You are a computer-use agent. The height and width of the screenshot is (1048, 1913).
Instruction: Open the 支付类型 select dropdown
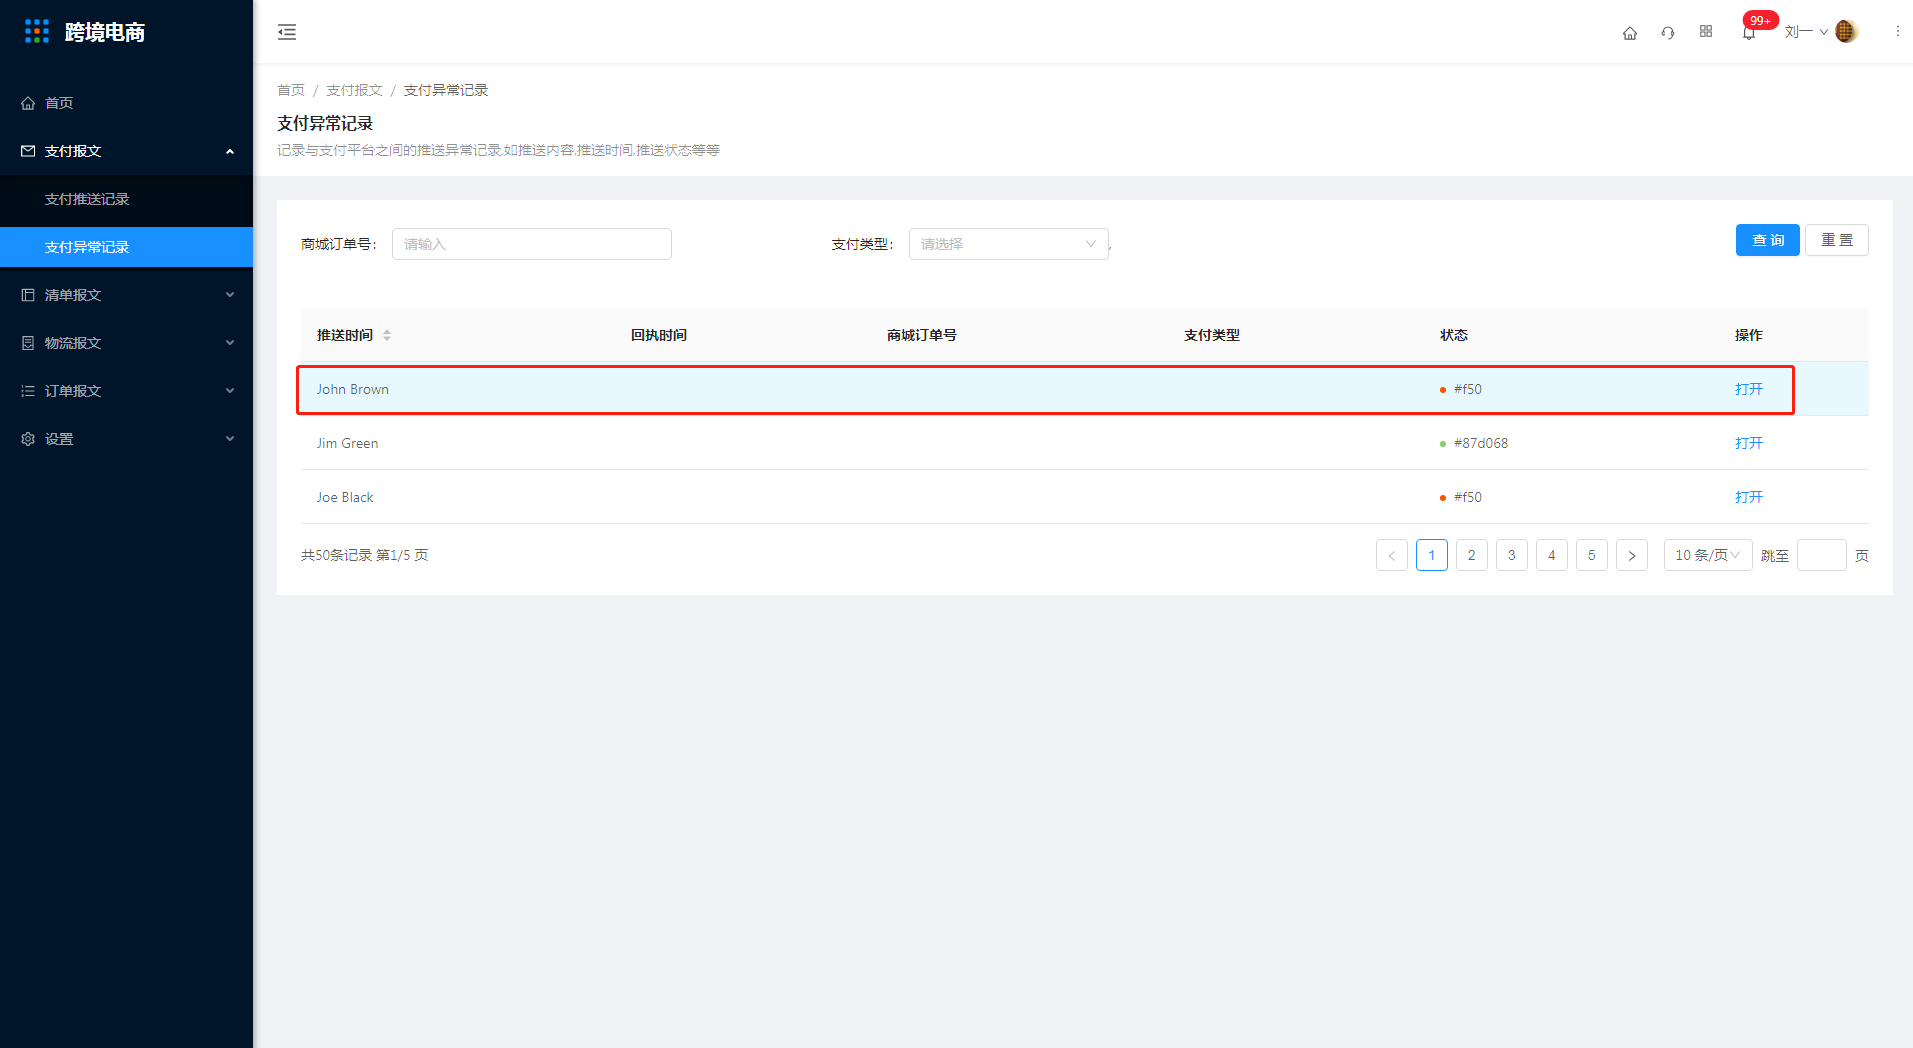pos(1009,244)
